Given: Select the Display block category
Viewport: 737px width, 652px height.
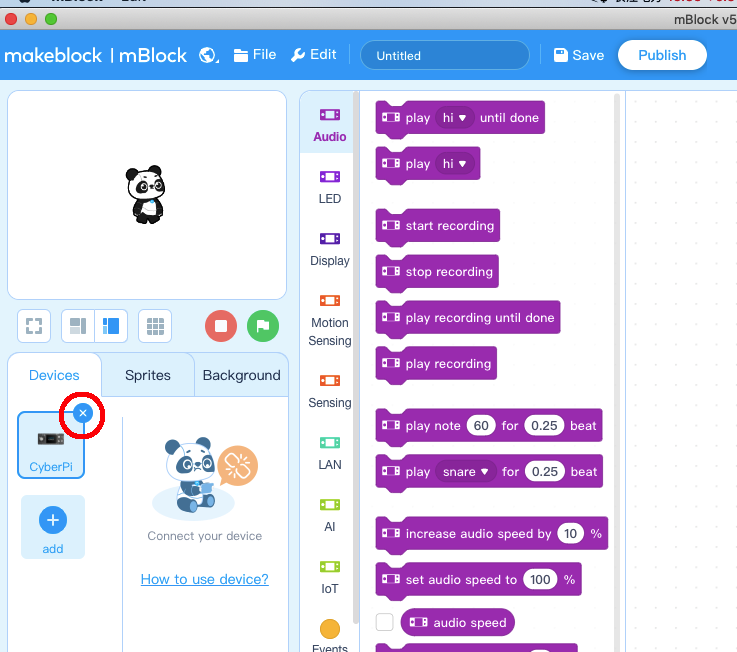Looking at the screenshot, I should [x=329, y=249].
